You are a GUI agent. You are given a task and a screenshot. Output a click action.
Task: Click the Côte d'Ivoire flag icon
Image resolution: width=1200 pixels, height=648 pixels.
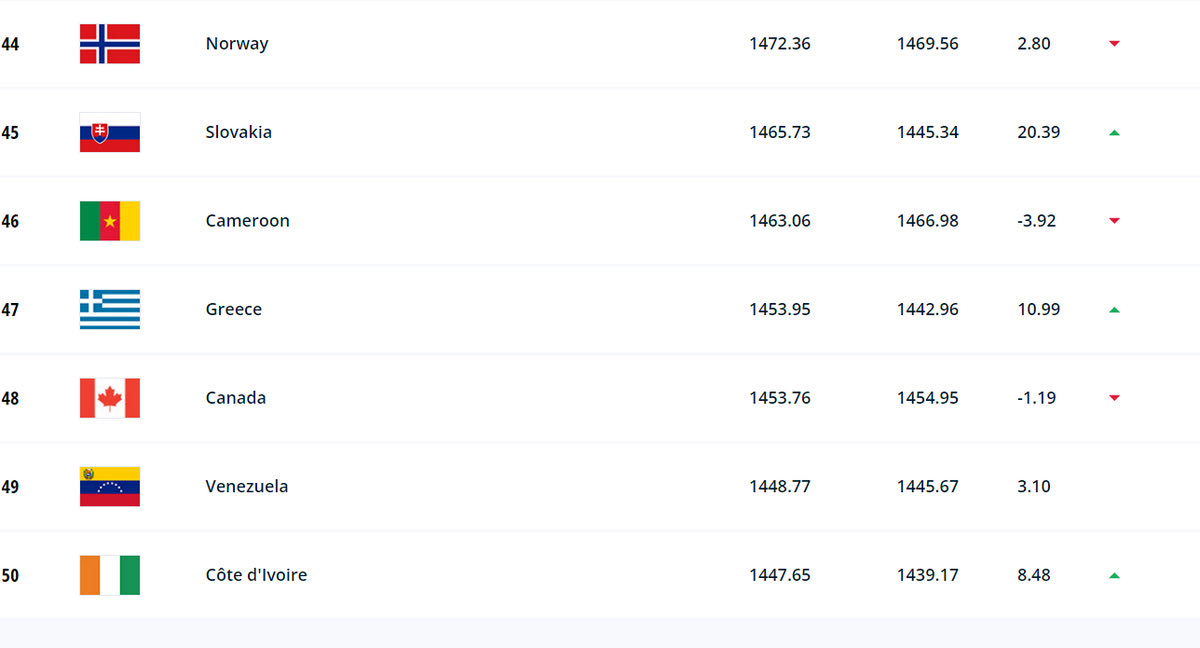110,575
